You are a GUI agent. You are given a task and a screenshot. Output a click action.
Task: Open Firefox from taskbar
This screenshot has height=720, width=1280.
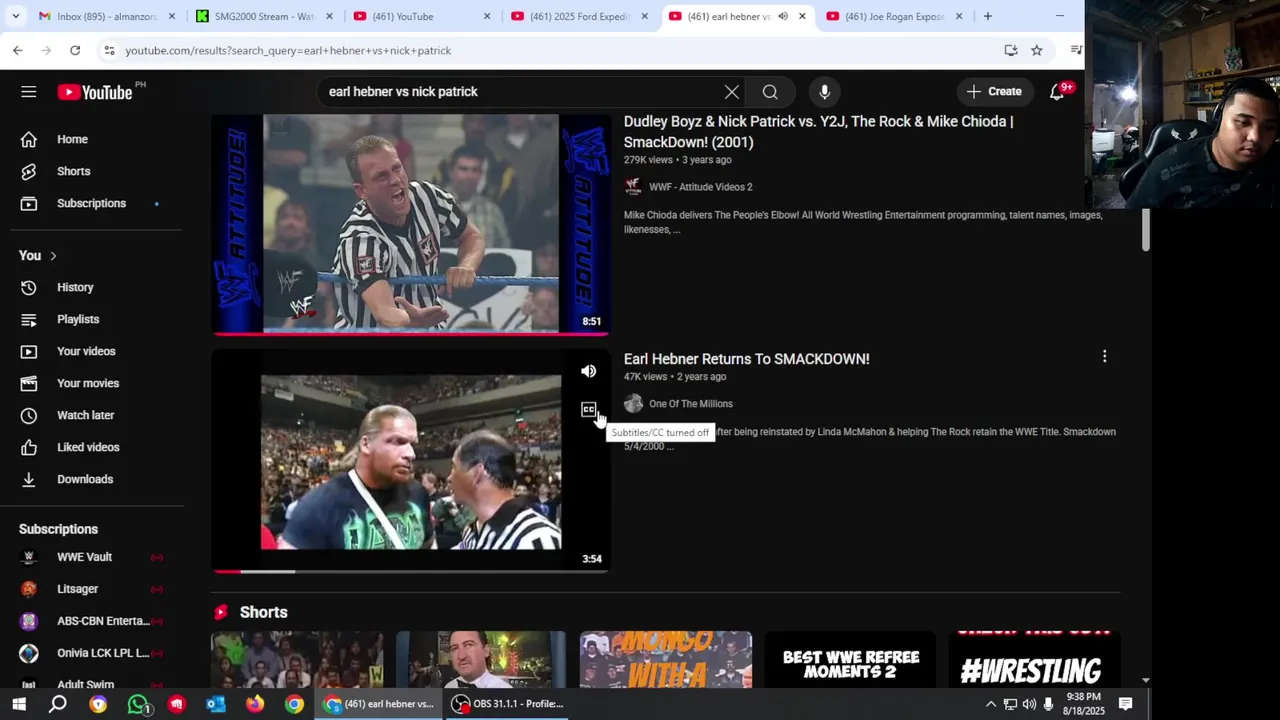255,704
